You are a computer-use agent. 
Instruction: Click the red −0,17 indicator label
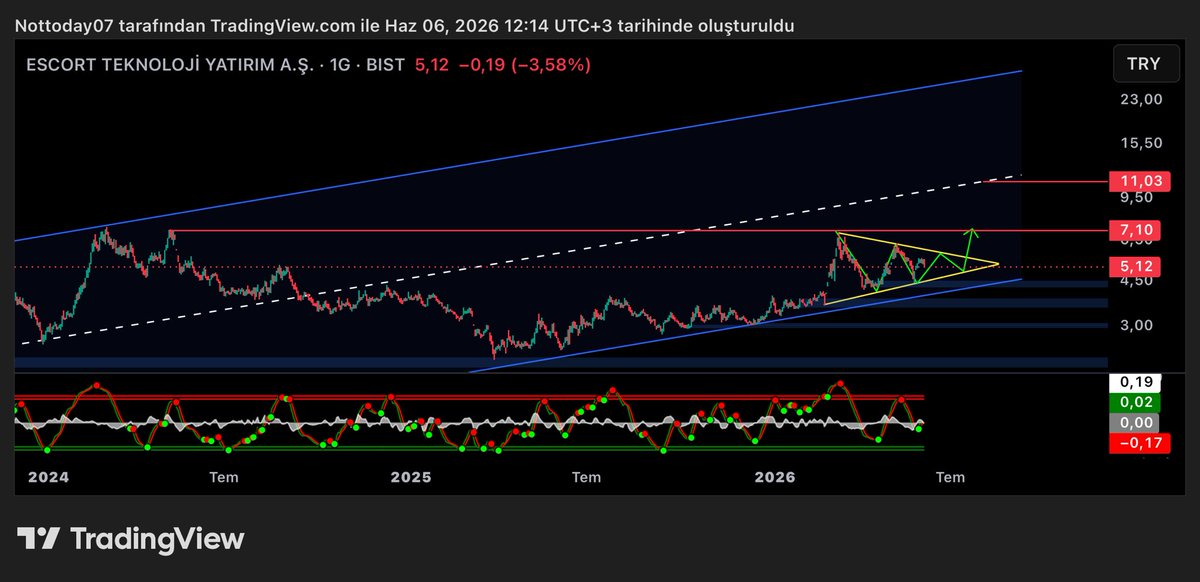1139,444
